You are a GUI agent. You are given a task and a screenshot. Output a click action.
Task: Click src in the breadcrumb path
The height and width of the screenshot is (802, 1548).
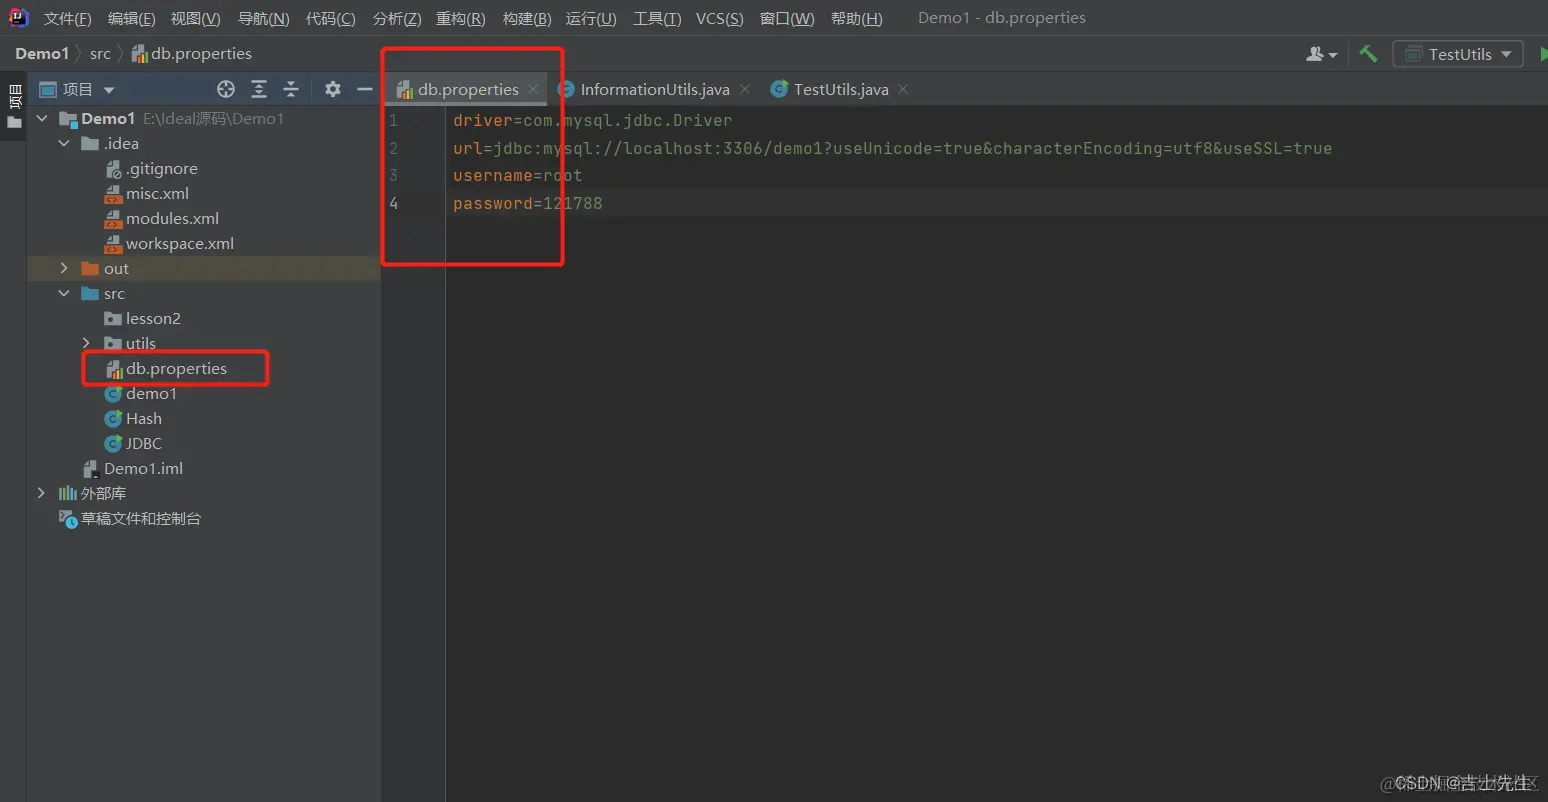100,53
